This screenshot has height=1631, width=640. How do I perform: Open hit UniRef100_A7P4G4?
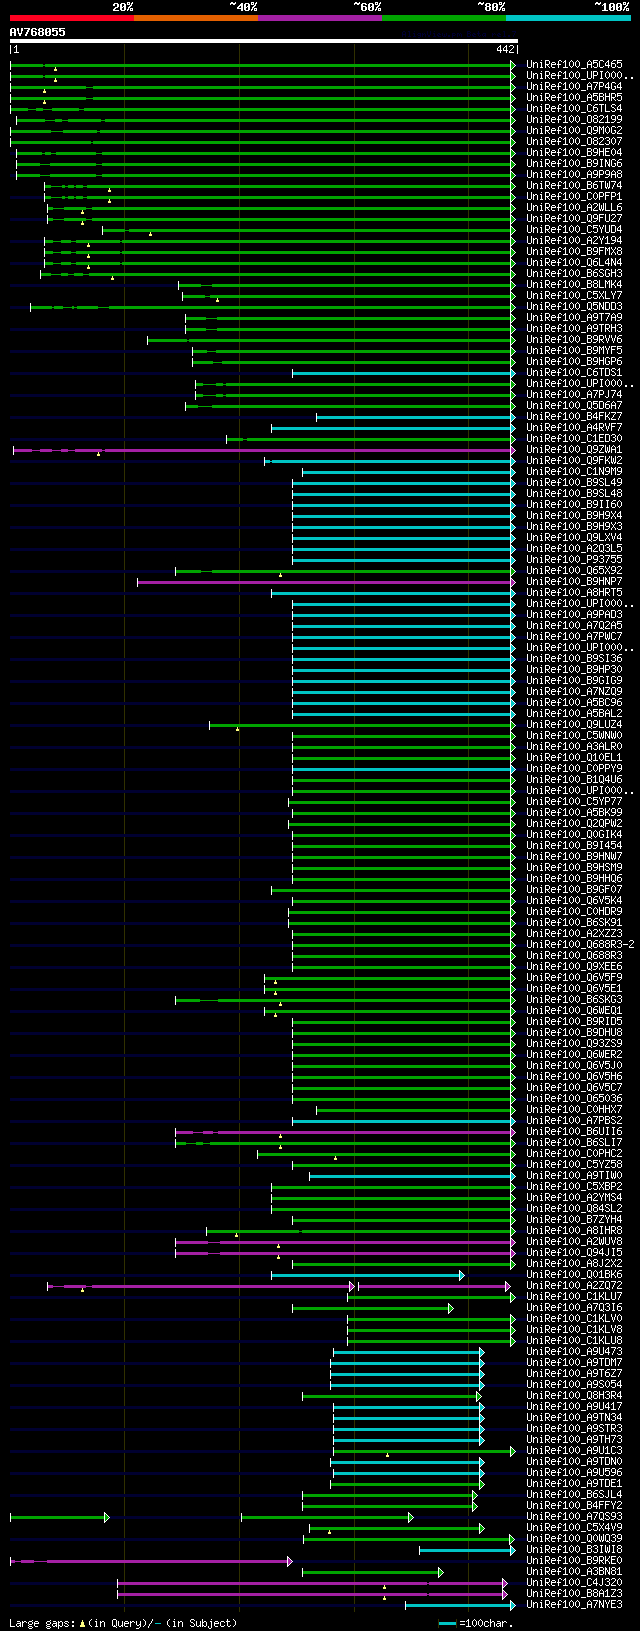tap(574, 87)
